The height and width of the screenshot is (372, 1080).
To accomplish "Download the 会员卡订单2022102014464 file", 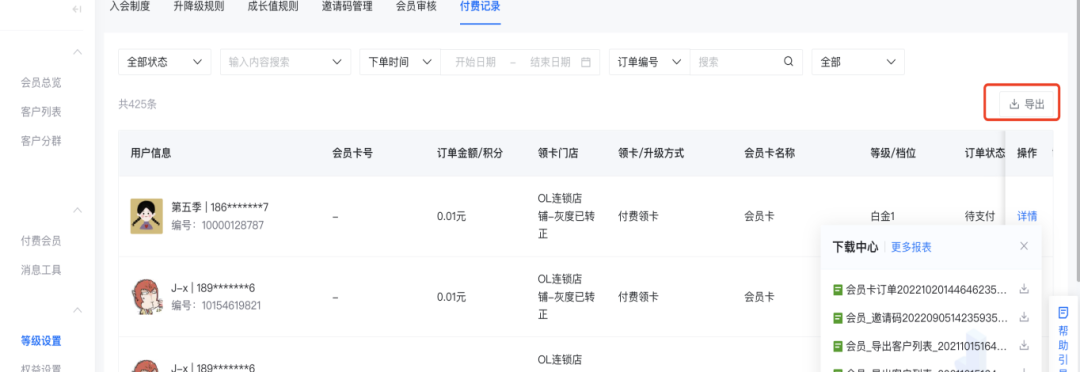I will click(x=1024, y=289).
